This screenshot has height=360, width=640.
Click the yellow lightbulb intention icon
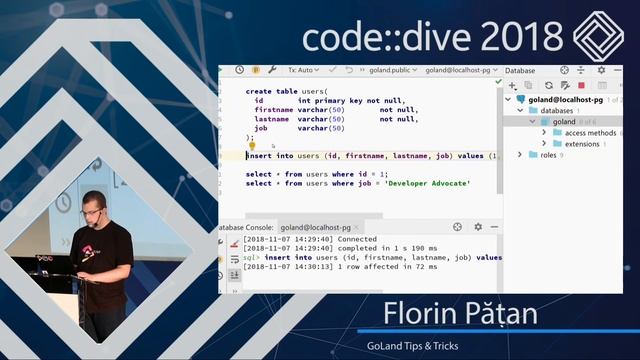pyautogui.click(x=252, y=146)
